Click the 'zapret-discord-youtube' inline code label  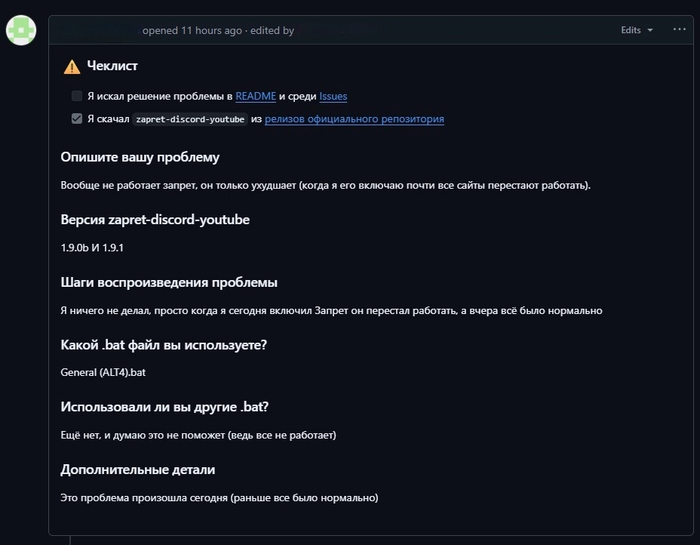point(190,119)
